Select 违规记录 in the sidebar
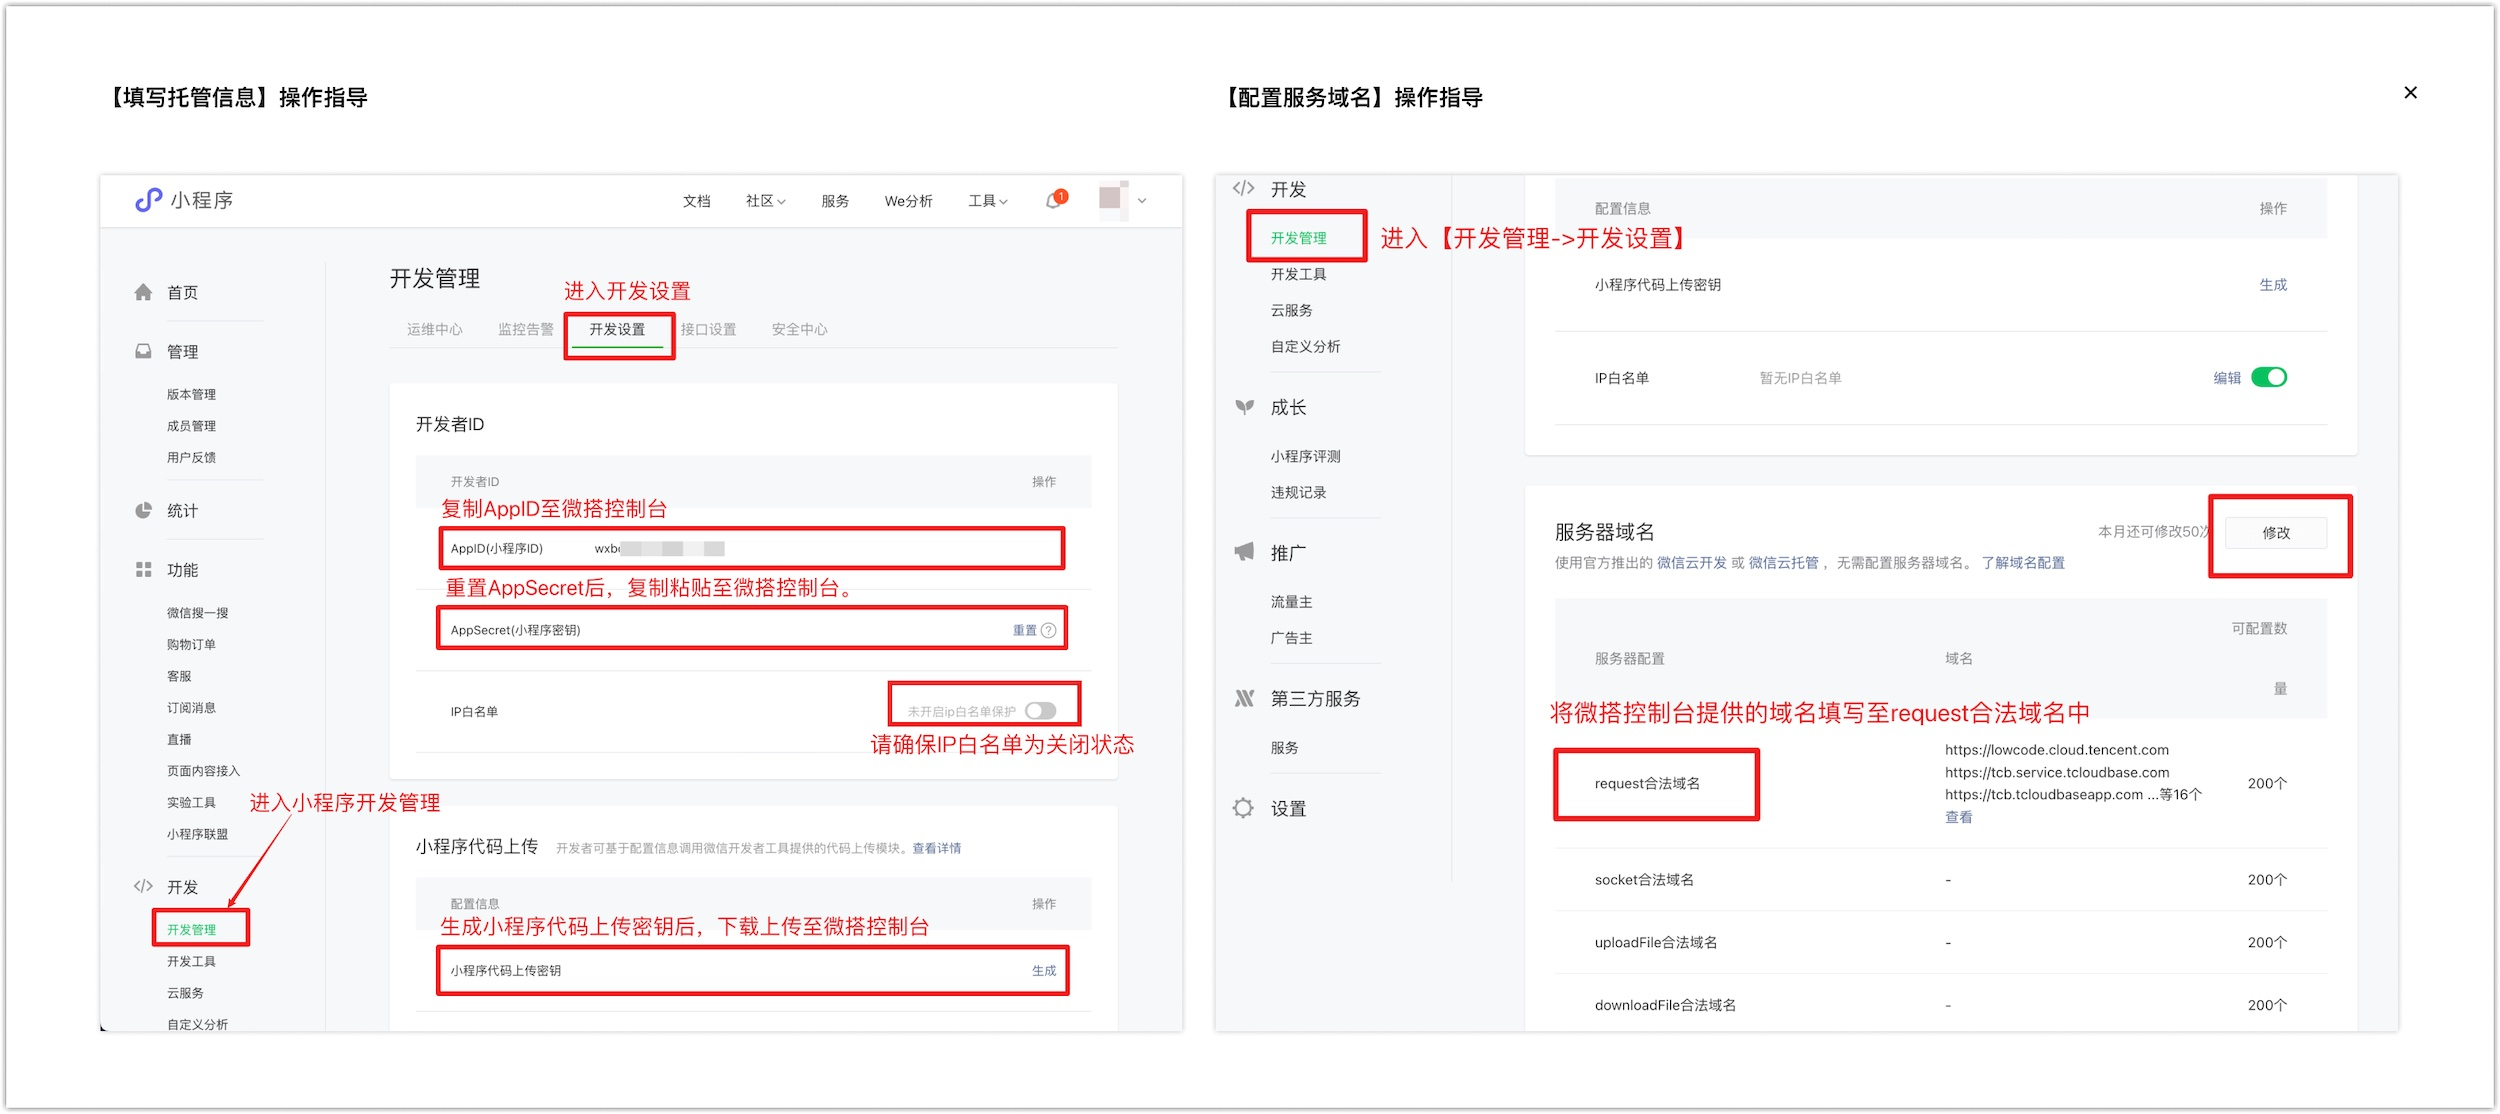The height and width of the screenshot is (1114, 2500). [1298, 492]
